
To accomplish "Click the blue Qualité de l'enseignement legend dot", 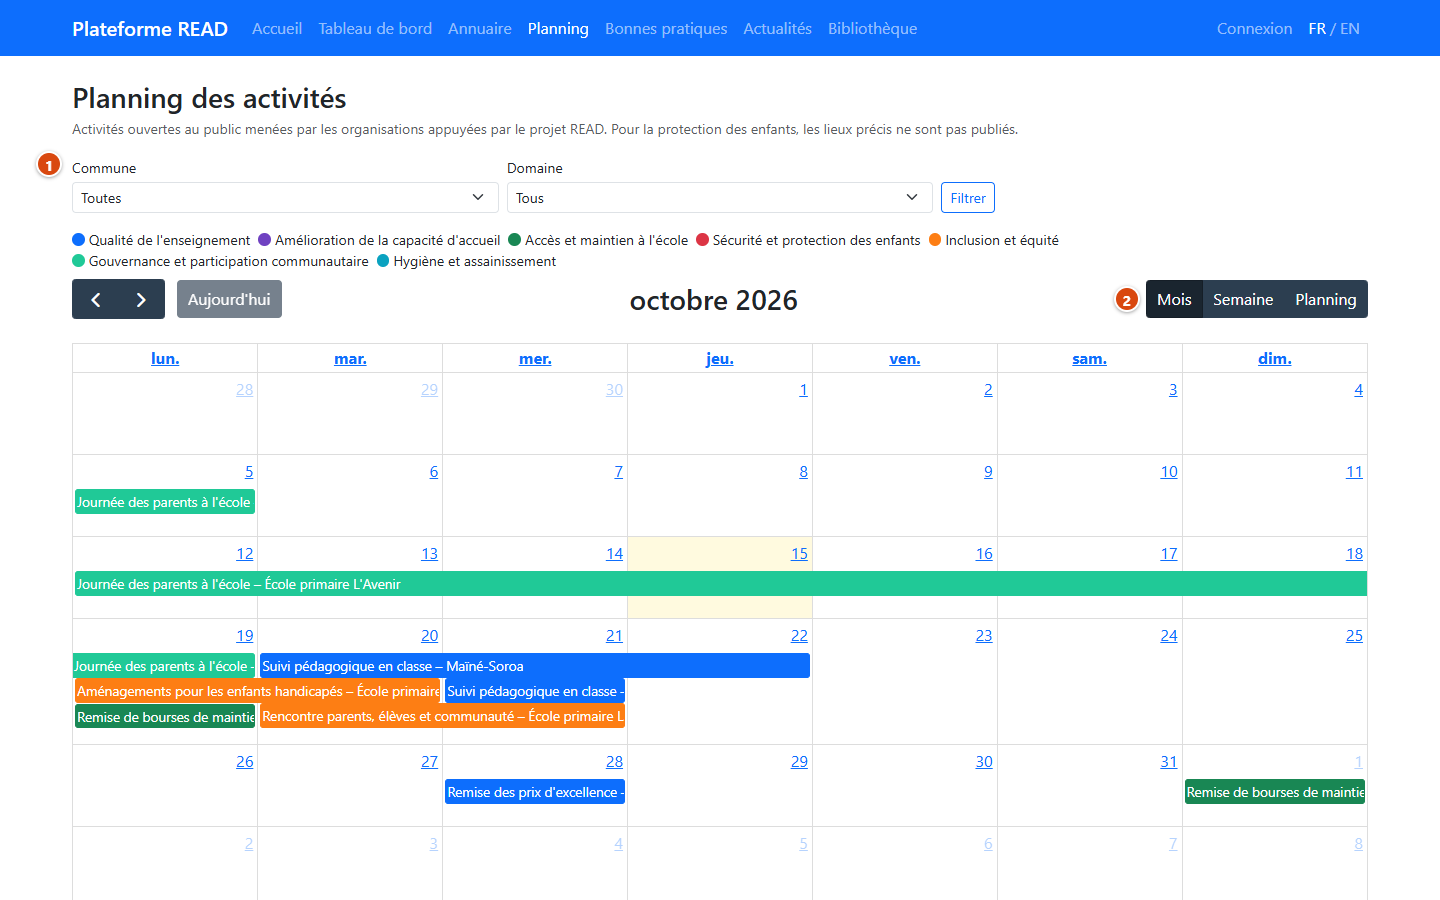I will pos(79,240).
